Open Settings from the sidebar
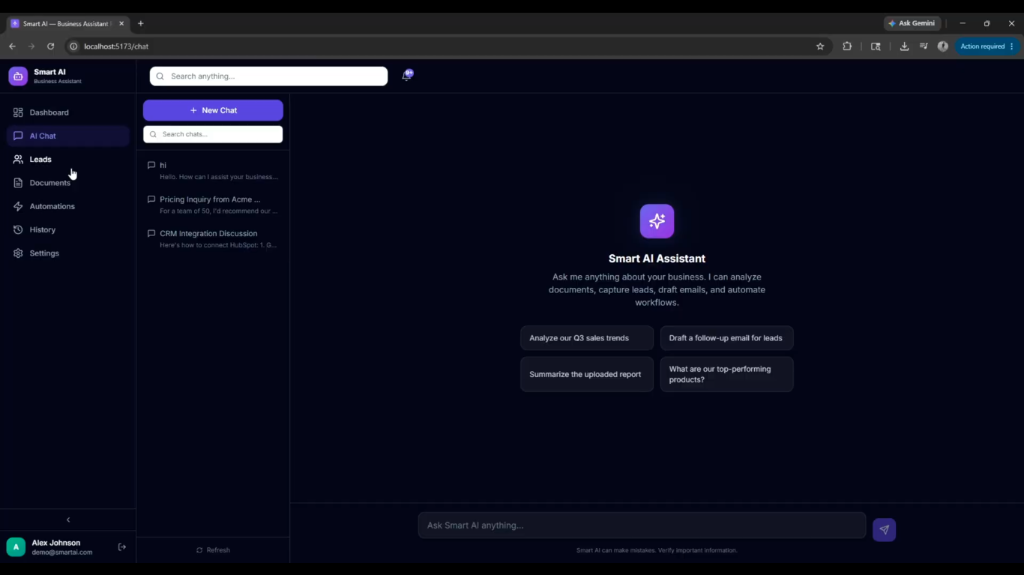Screen dimensions: 1024x575 [x=68, y=254]
